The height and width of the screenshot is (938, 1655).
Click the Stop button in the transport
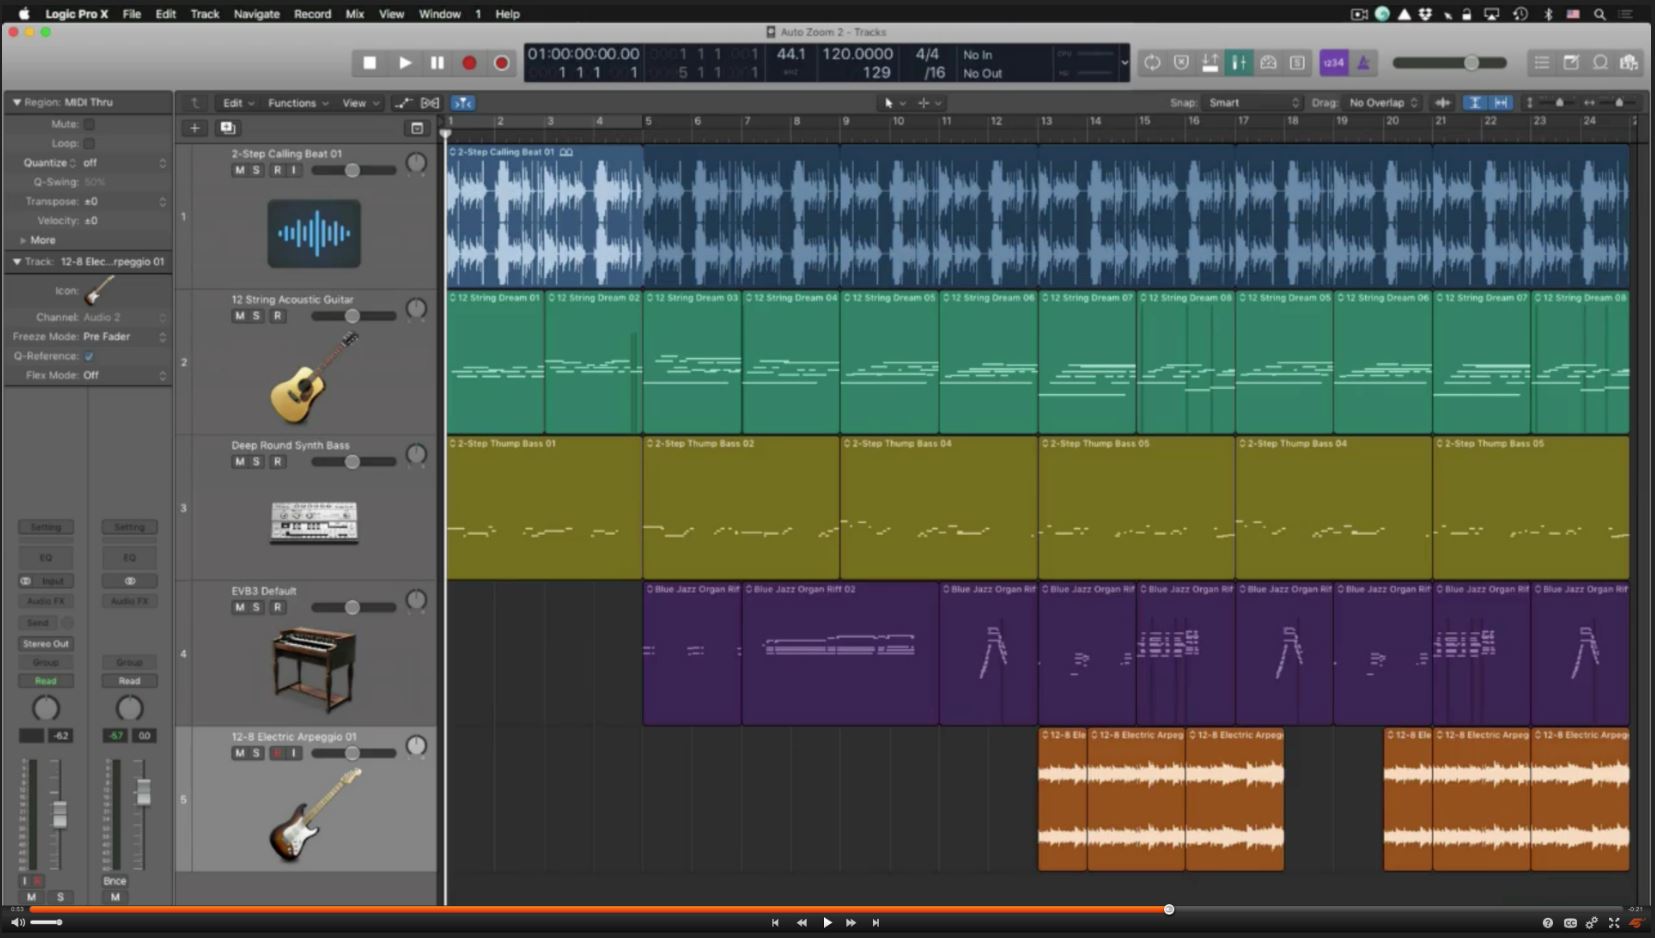(369, 63)
